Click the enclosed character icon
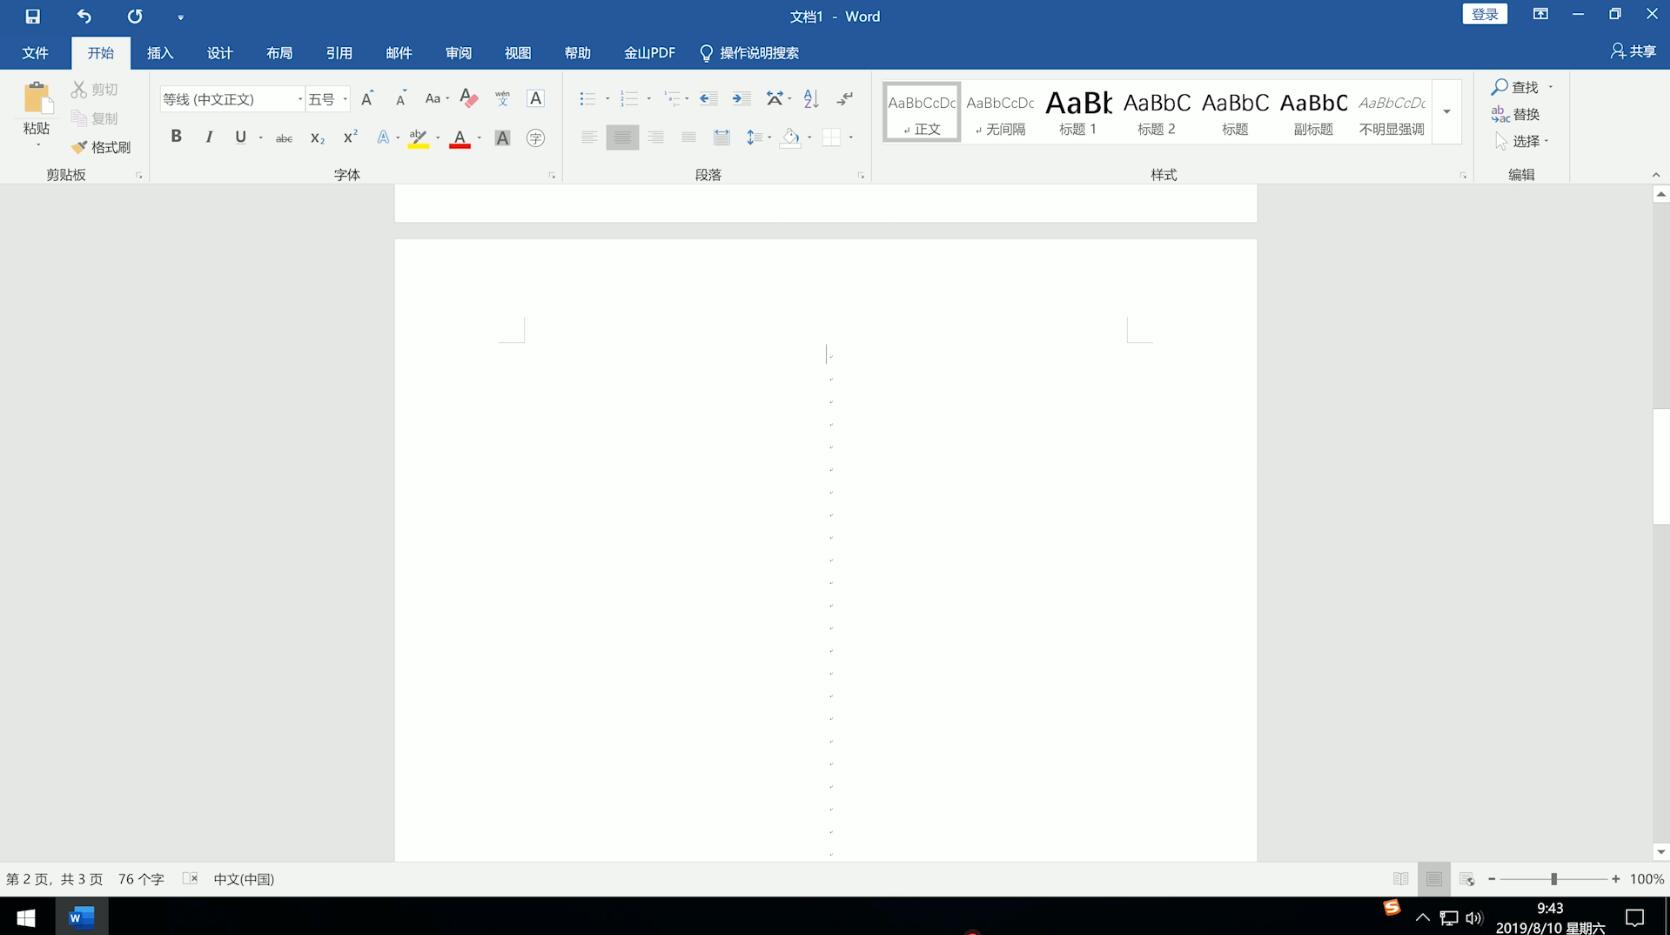Viewport: 1670px width, 935px height. [x=535, y=138]
